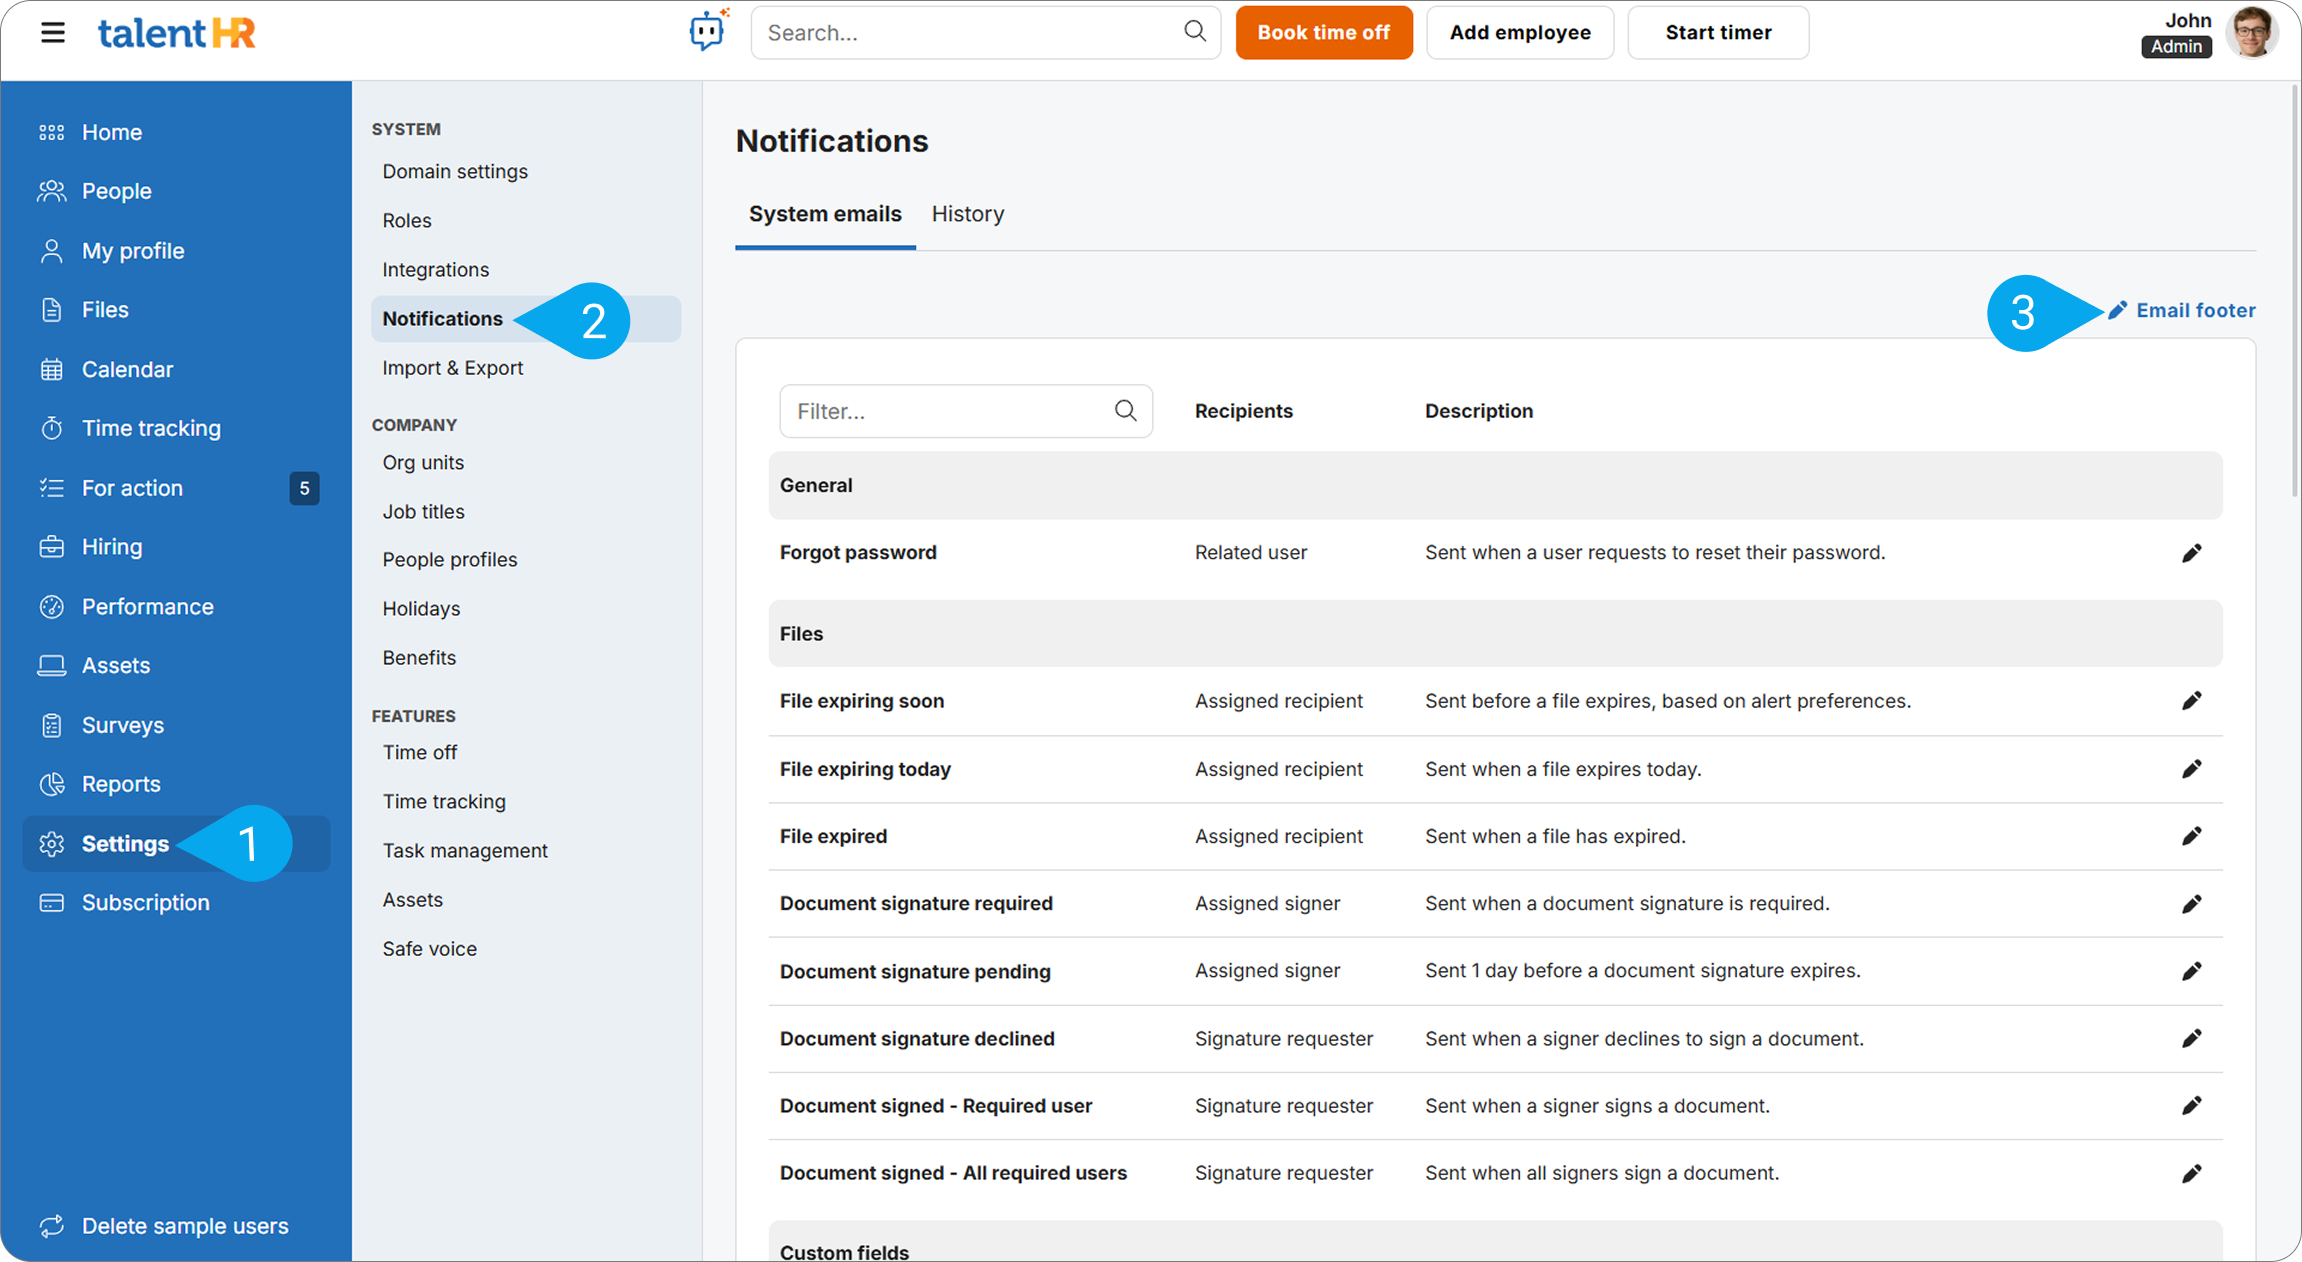The height and width of the screenshot is (1262, 2302).
Task: Edit the Document signature declined email
Action: tap(2191, 1039)
